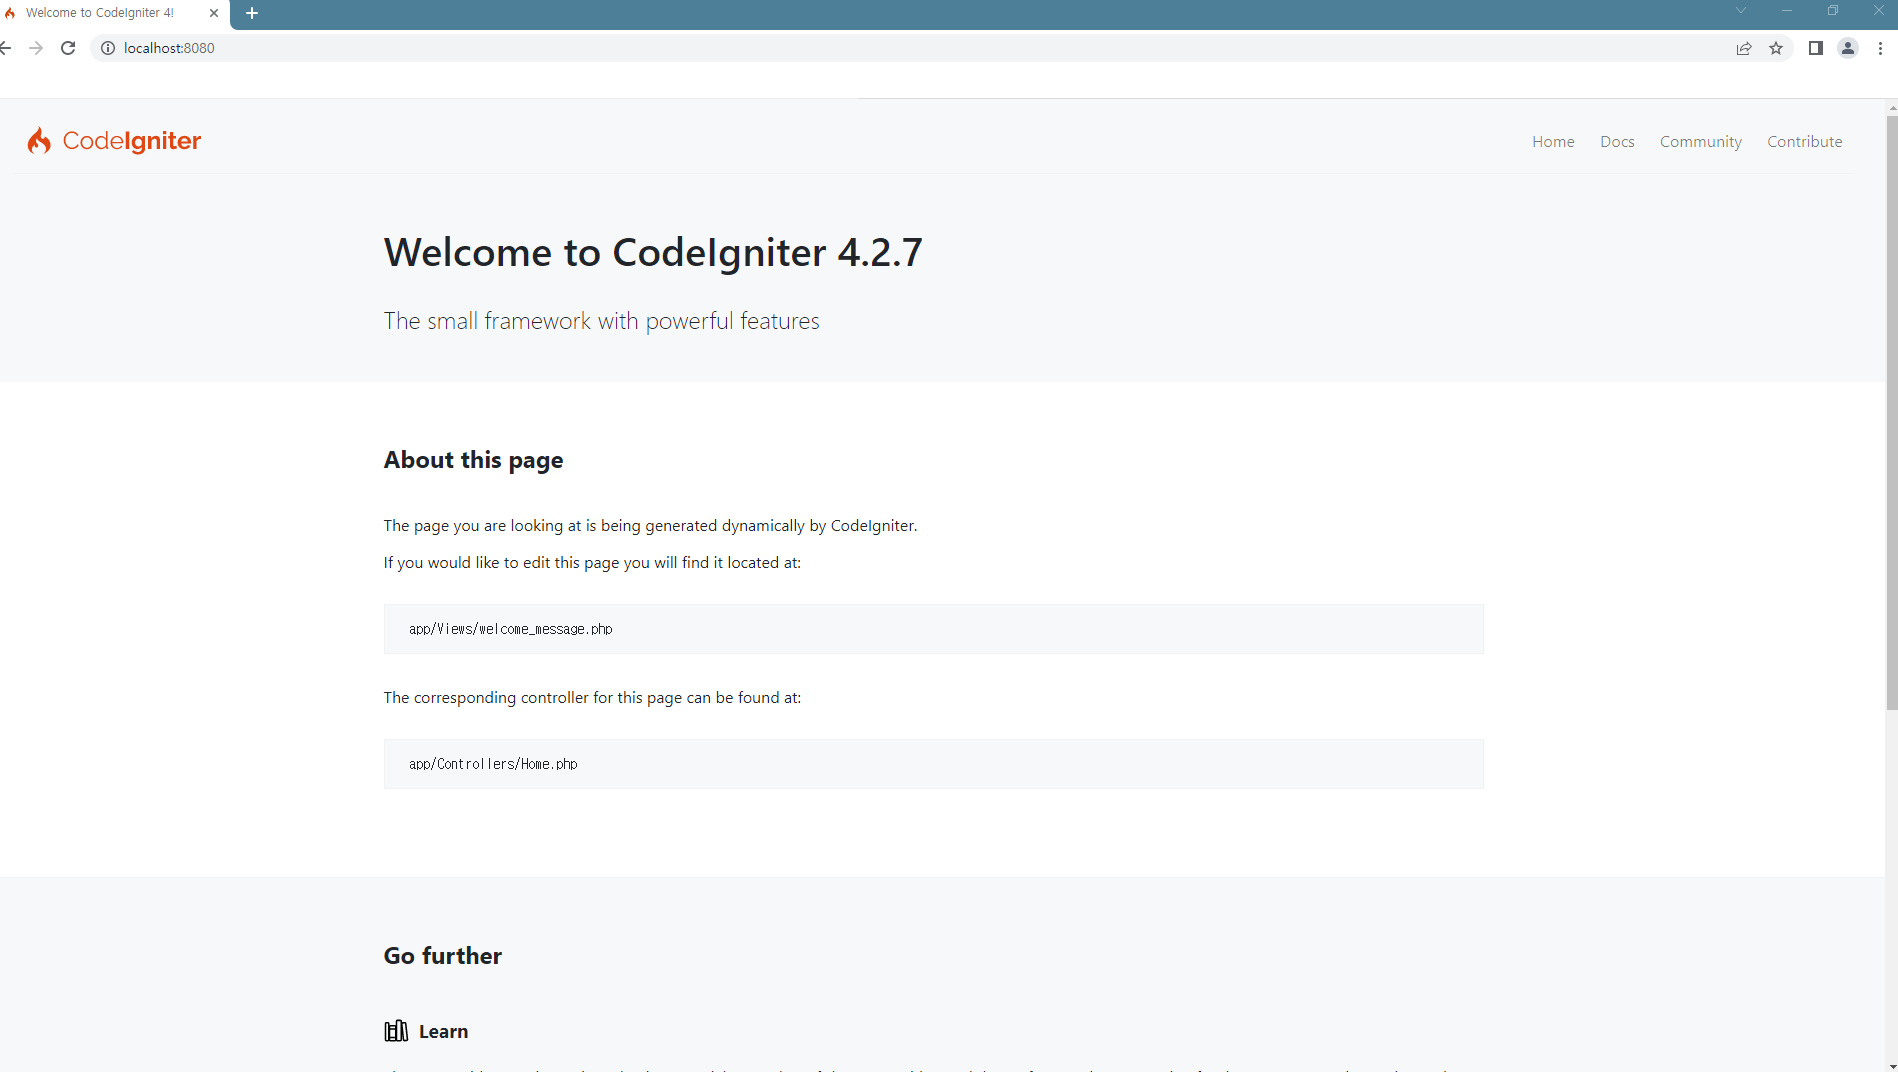The image size is (1898, 1072).
Task: Click the CodeIgniter flame logo
Action: tap(39, 141)
